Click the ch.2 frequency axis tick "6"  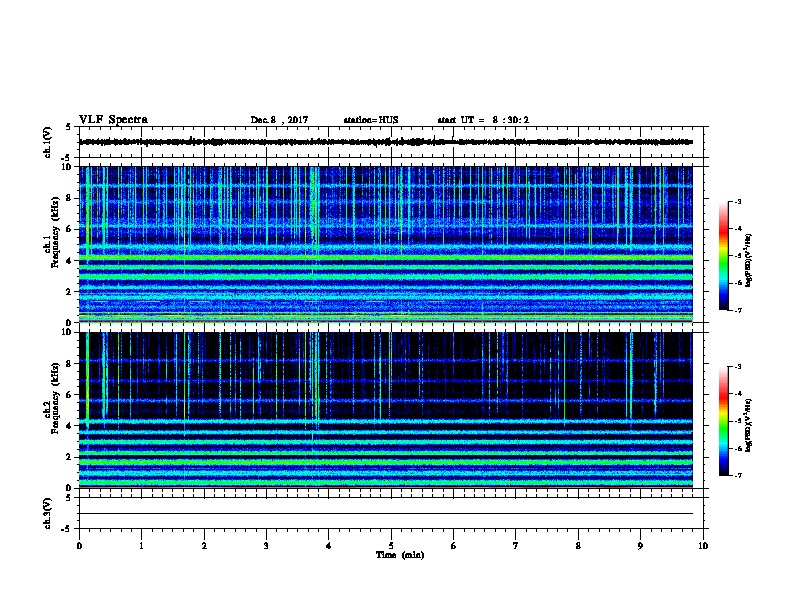[x=69, y=395]
